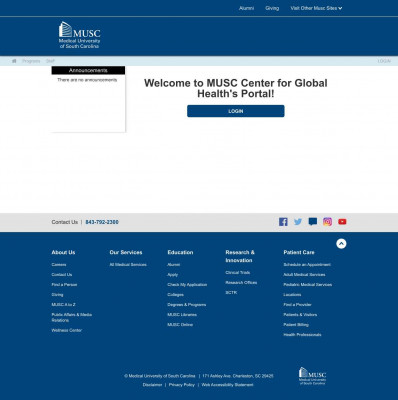The image size is (398, 400).
Task: Open Find a Provider link
Action: 297,305
